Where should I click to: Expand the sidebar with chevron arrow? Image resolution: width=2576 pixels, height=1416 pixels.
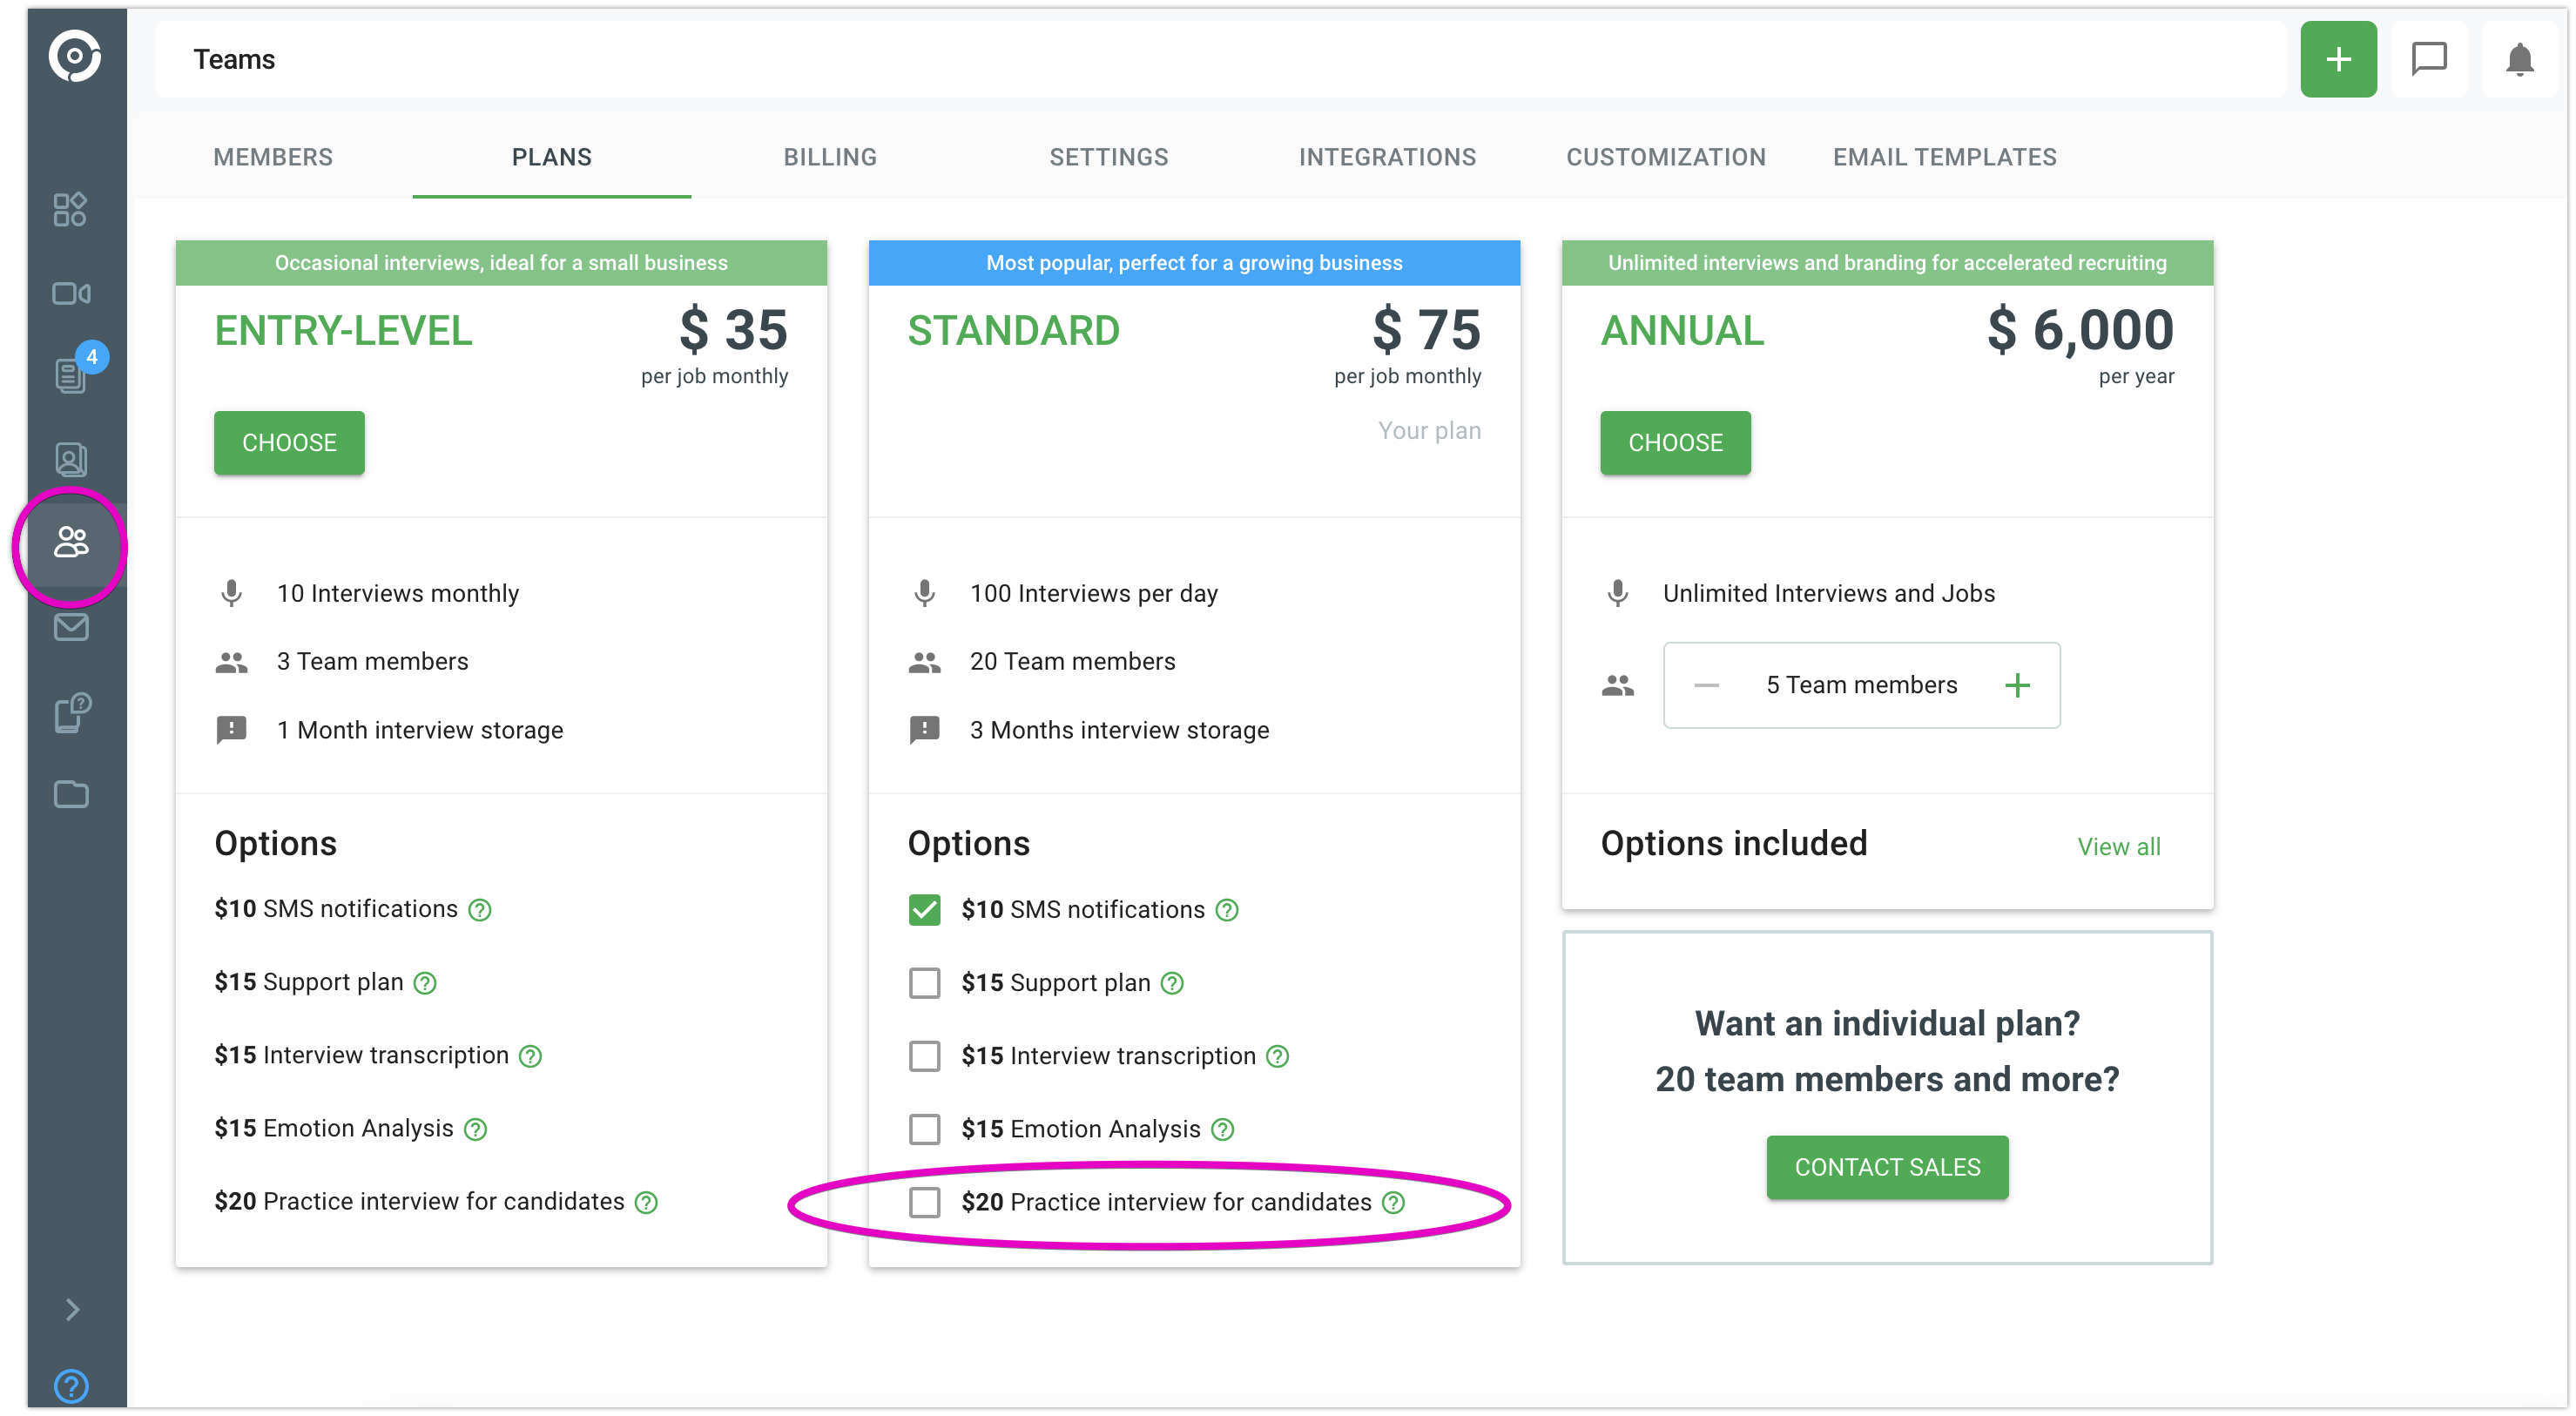pos(72,1309)
